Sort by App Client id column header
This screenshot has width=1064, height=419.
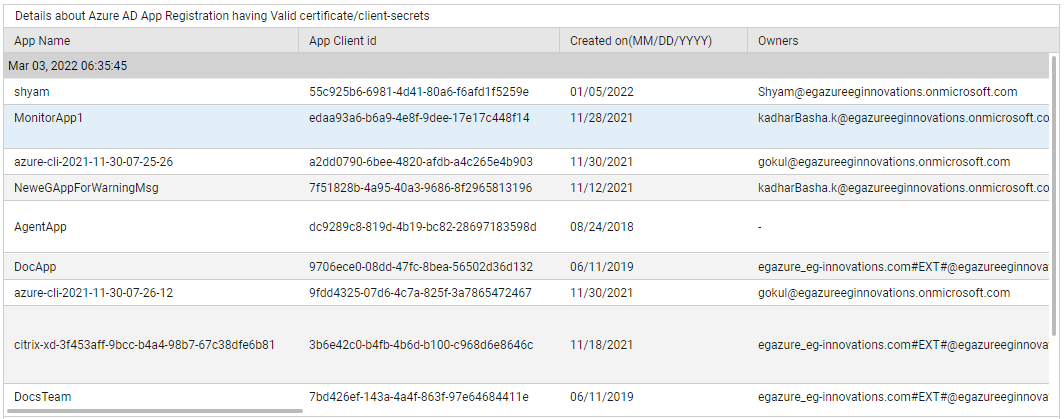coord(429,41)
